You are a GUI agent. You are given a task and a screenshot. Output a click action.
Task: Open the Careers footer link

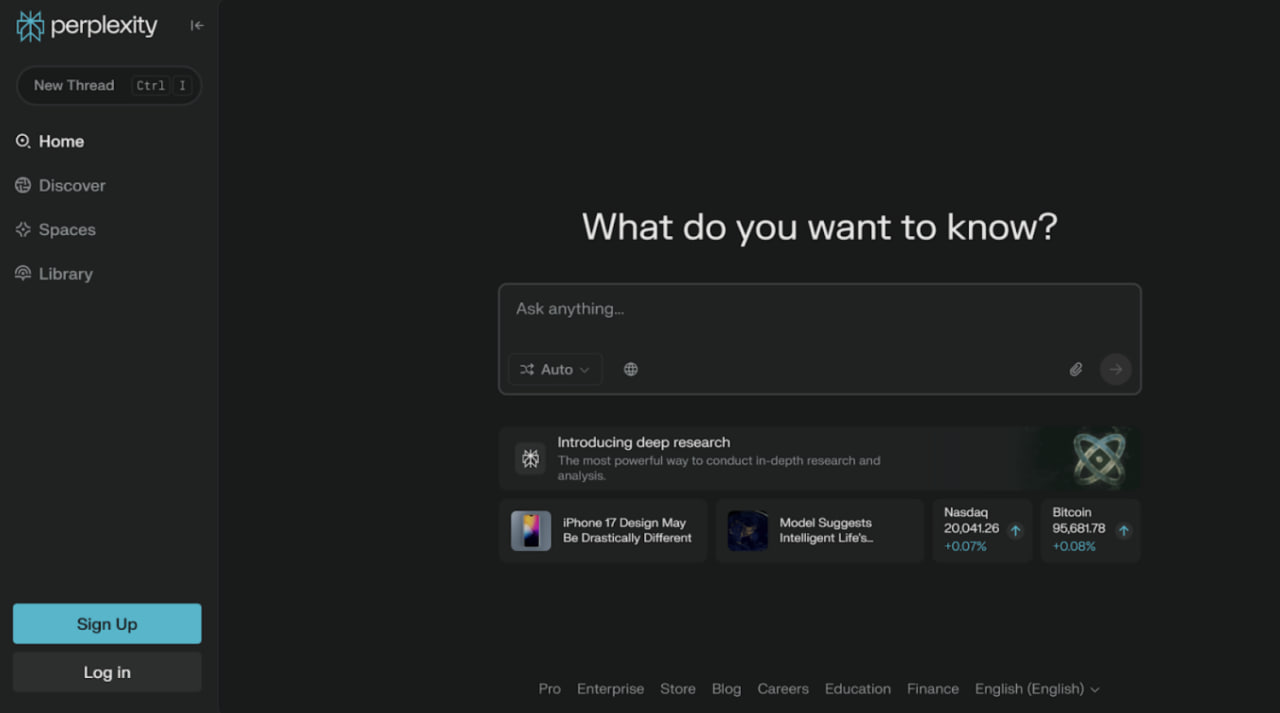(782, 689)
